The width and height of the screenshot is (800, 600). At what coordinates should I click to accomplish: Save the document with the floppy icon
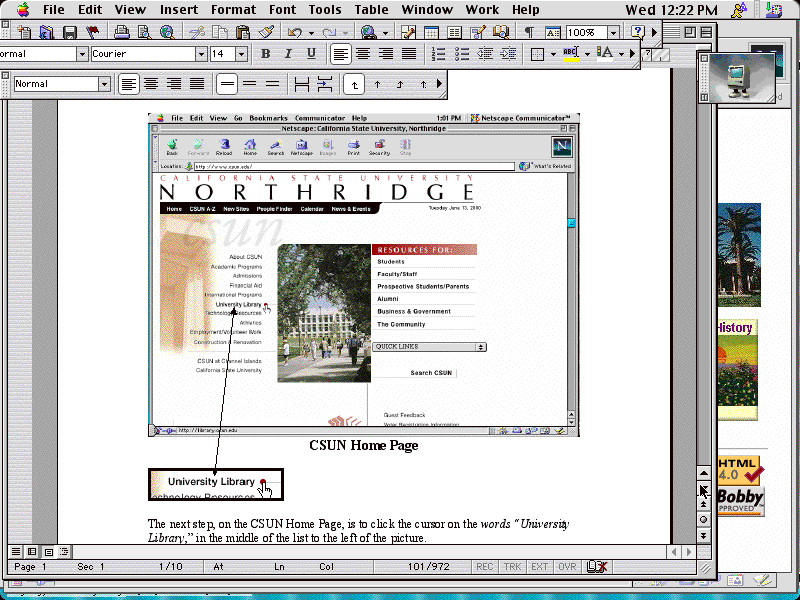pos(69,33)
